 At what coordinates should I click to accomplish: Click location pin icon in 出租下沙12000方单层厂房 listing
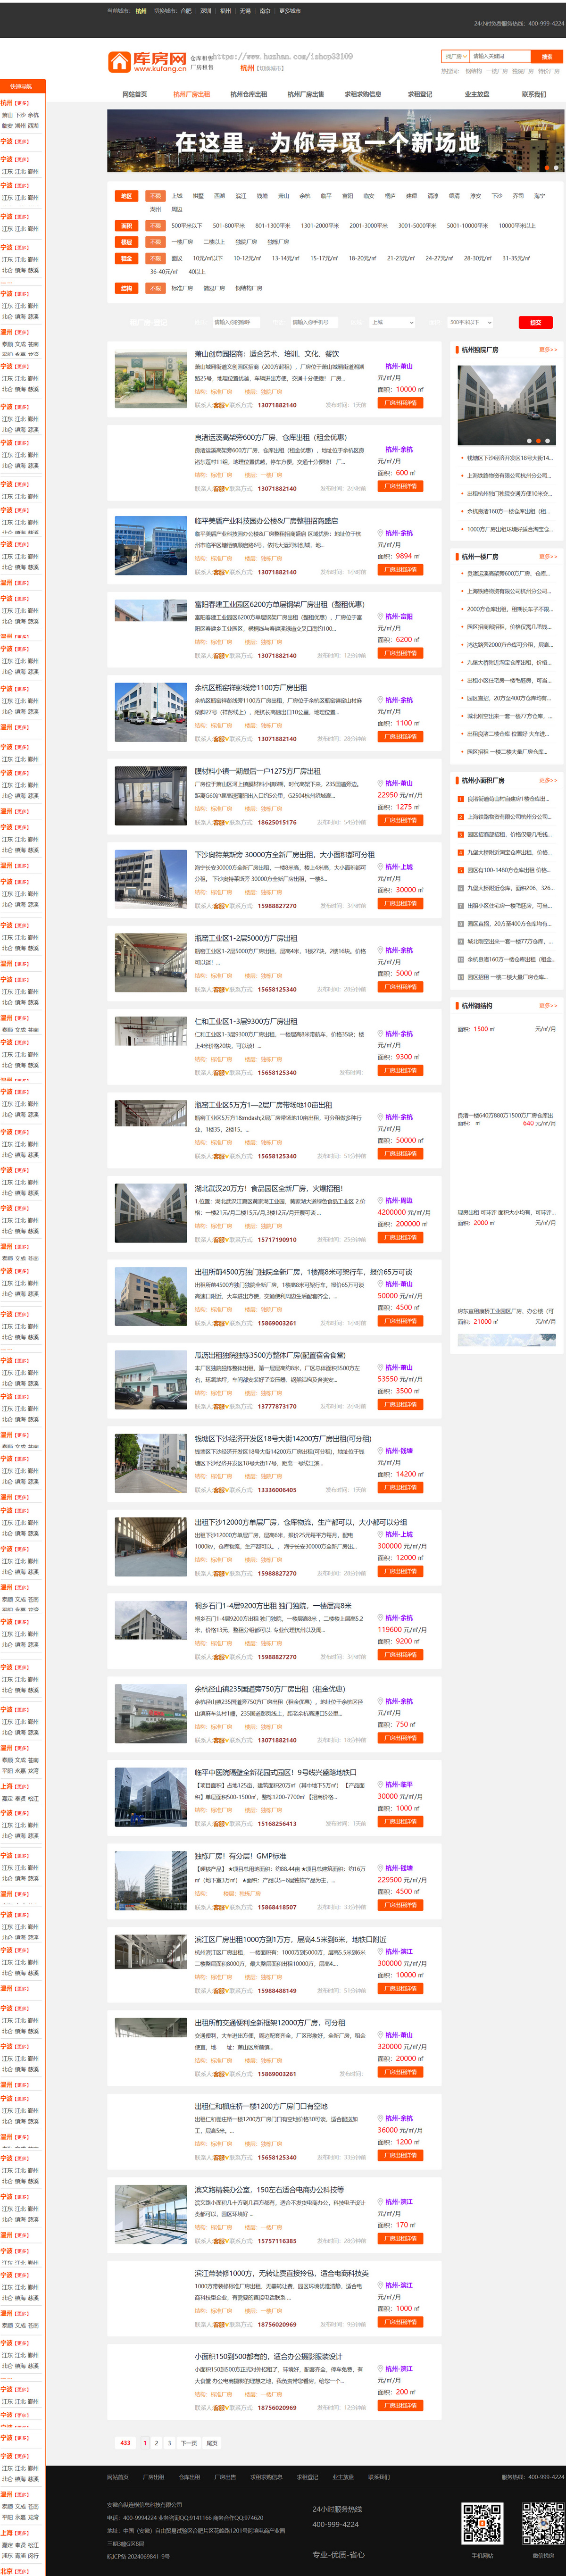click(x=380, y=1534)
